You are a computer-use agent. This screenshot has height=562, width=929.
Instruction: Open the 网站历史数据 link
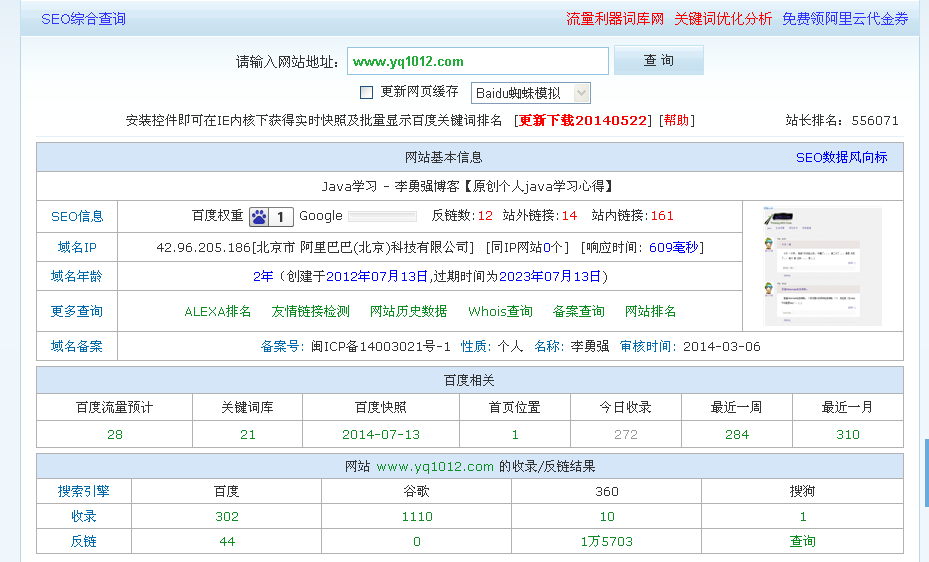coord(408,311)
